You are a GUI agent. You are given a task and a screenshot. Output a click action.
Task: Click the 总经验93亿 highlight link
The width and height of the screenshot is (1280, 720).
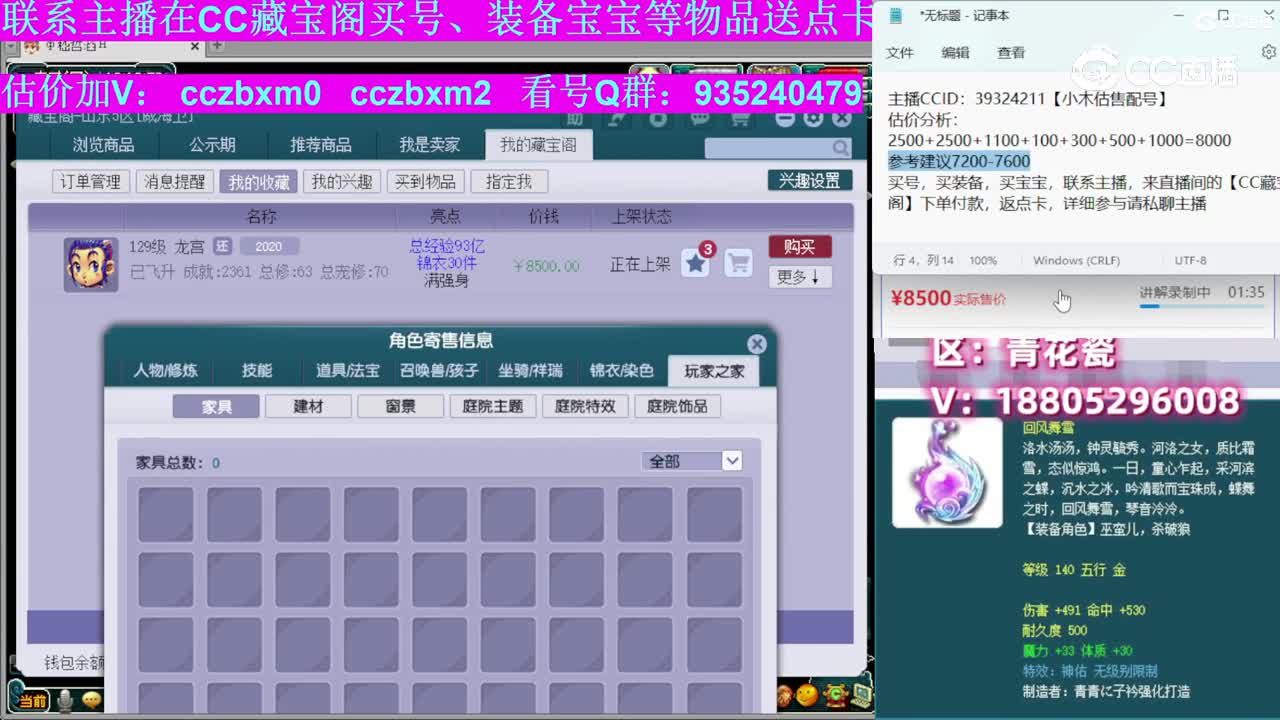coord(447,246)
